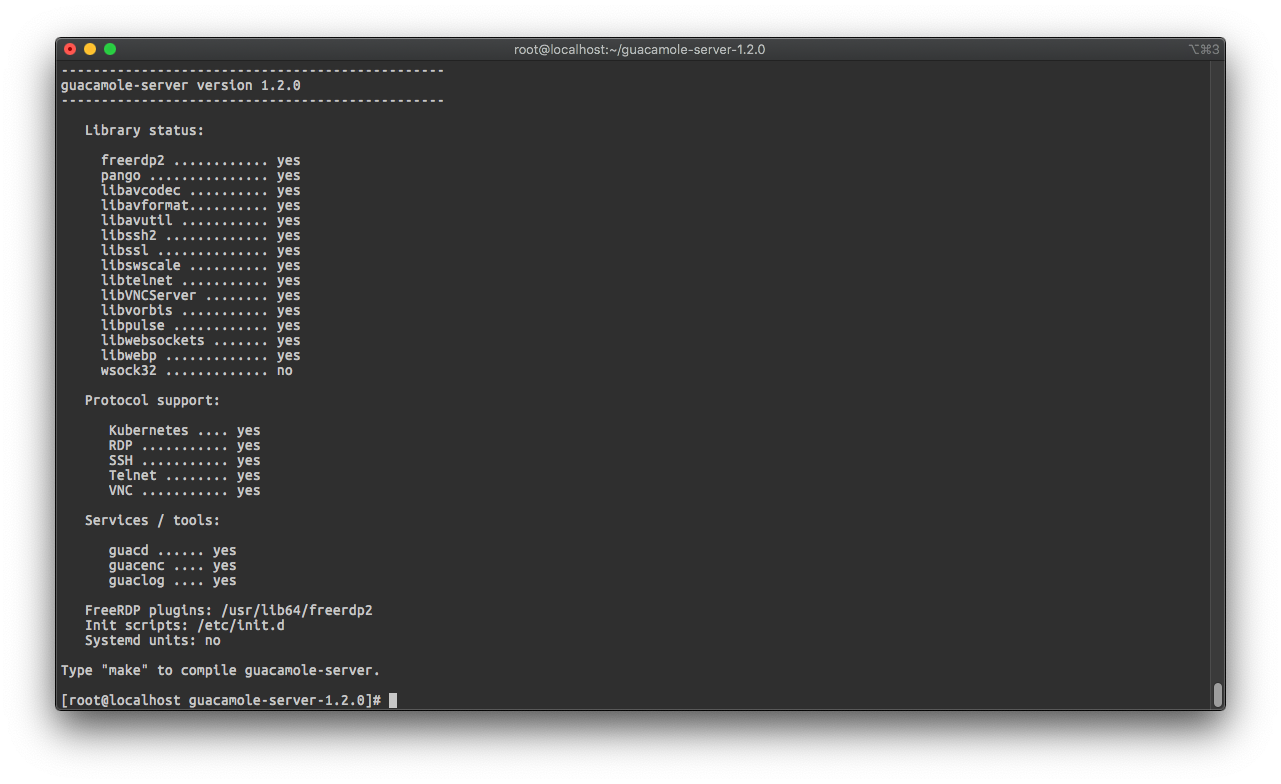
Task: Click the VNC protocol line
Action: (x=184, y=490)
